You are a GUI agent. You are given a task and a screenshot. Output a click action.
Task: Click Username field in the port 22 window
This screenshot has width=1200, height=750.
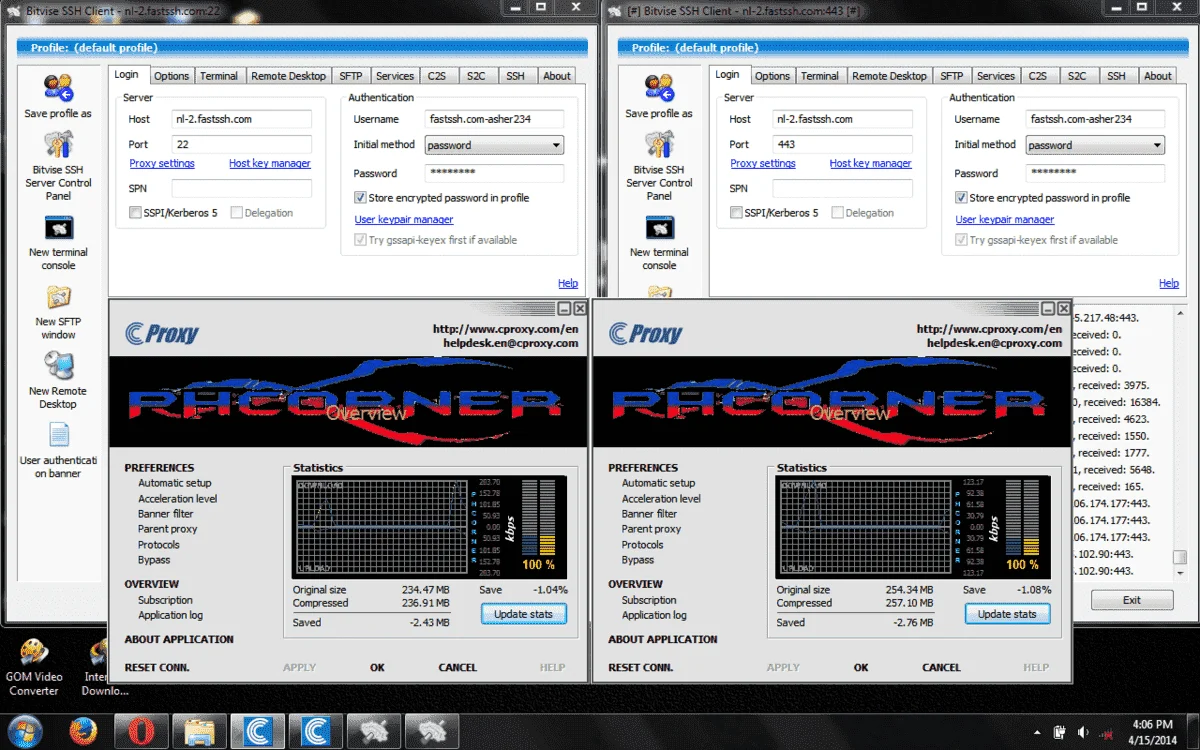tap(494, 119)
